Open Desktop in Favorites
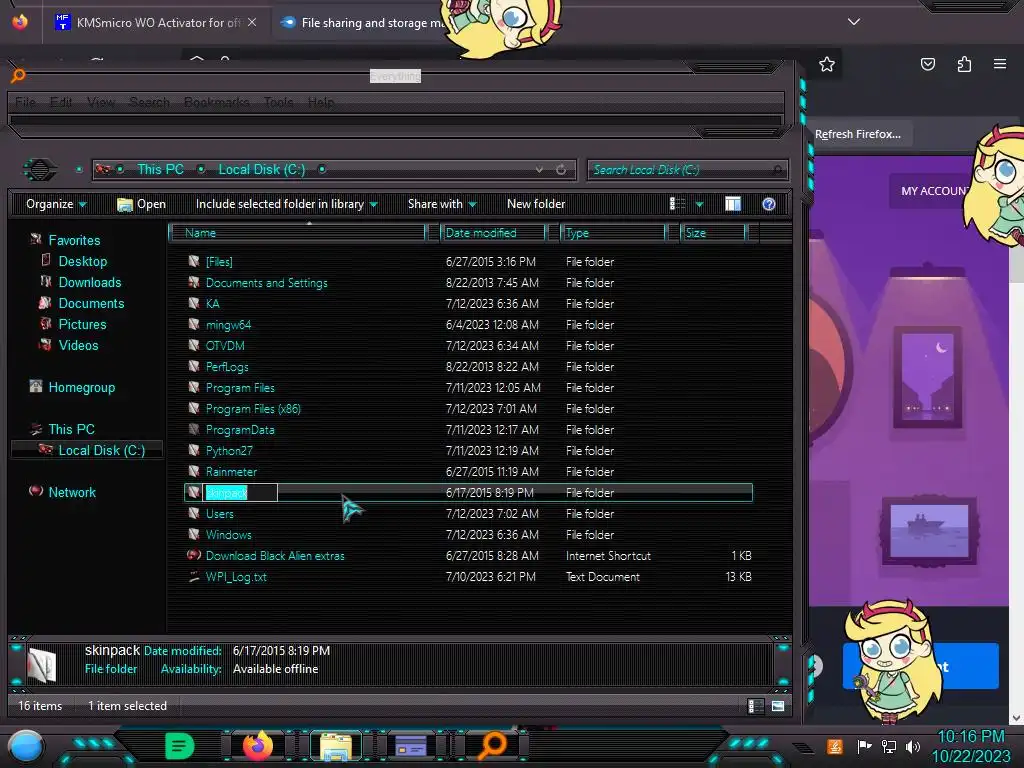This screenshot has height=768, width=1024. click(82, 261)
